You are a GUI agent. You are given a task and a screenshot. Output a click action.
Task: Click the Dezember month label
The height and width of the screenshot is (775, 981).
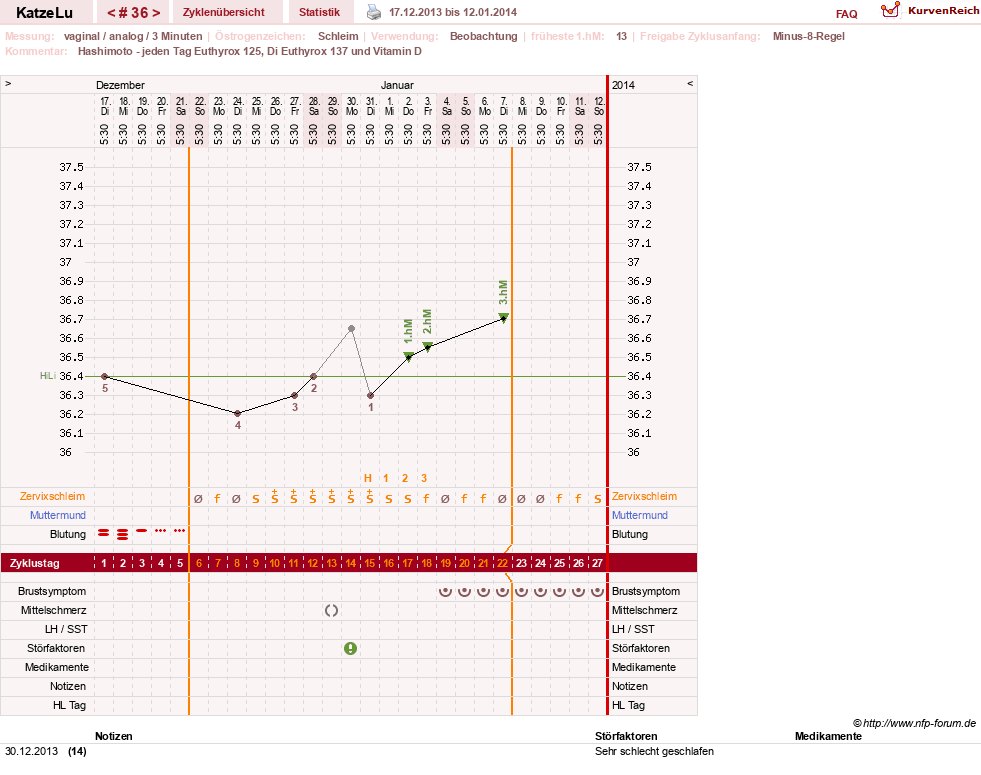pyautogui.click(x=120, y=85)
